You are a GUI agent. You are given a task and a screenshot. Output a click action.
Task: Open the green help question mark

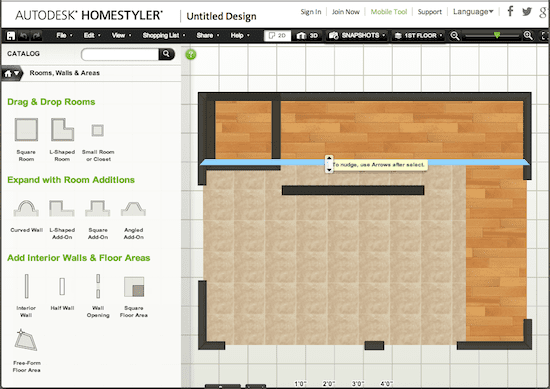(x=191, y=54)
